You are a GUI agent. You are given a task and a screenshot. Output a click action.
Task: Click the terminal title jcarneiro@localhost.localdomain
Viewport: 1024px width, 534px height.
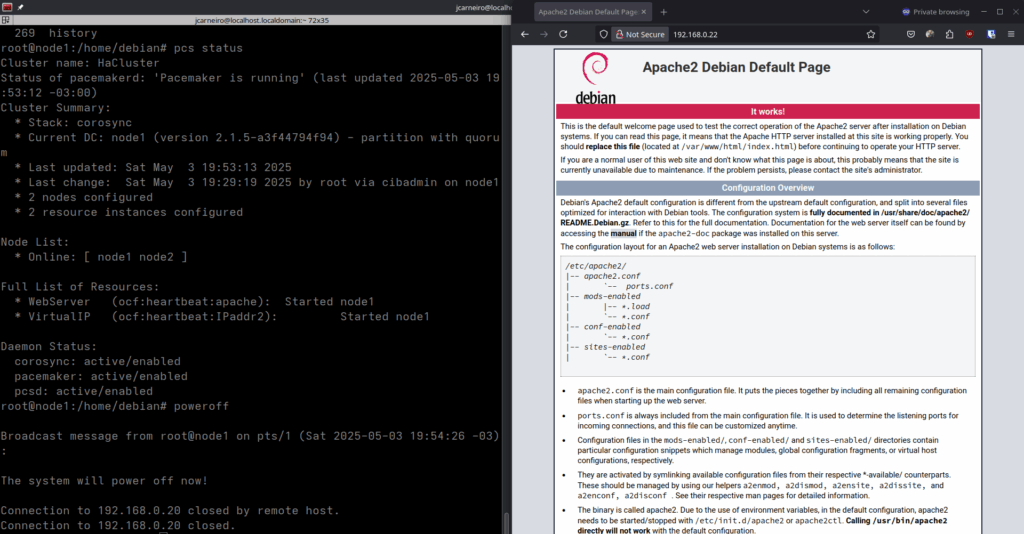click(261, 20)
